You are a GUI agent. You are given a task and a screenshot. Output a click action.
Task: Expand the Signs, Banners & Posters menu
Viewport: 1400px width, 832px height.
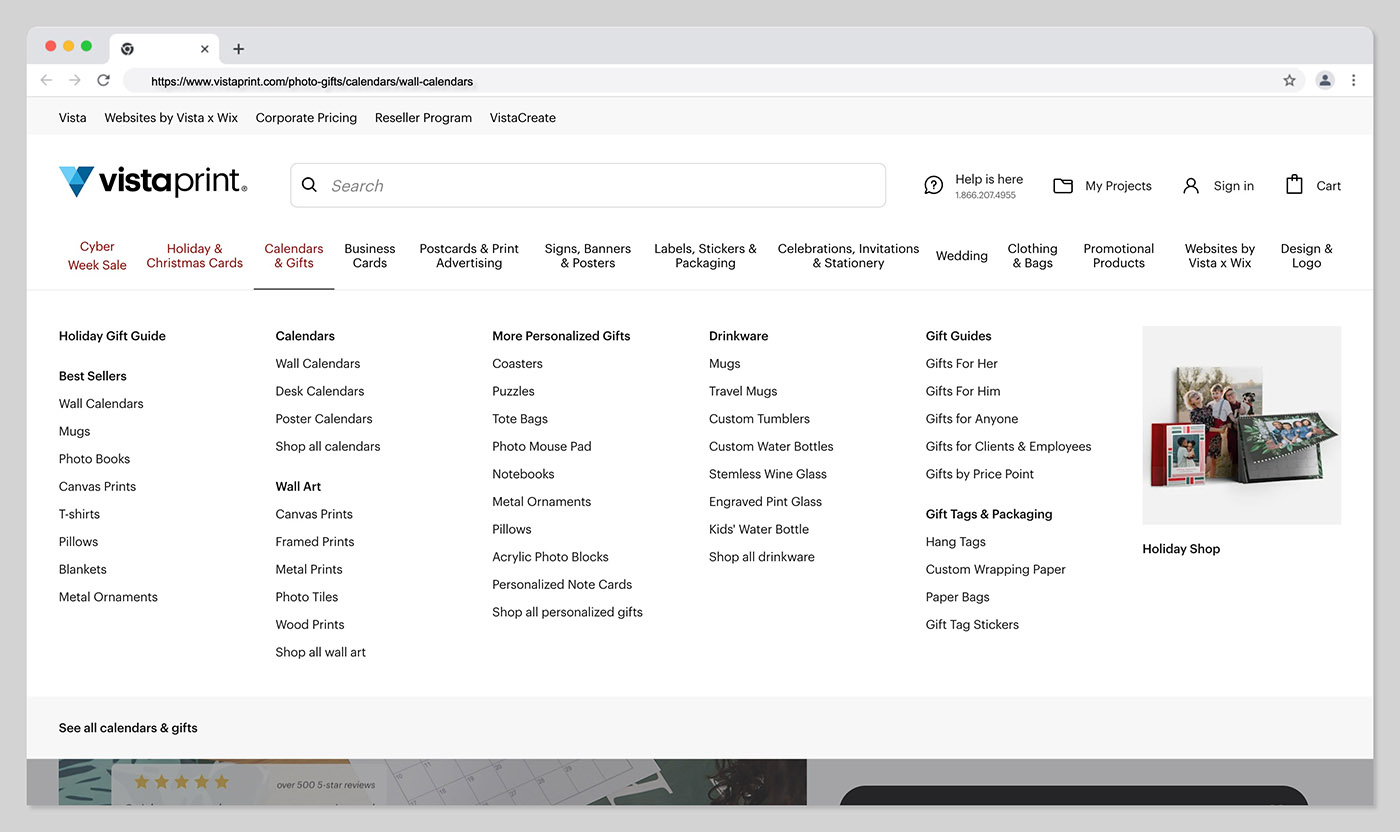click(x=587, y=256)
